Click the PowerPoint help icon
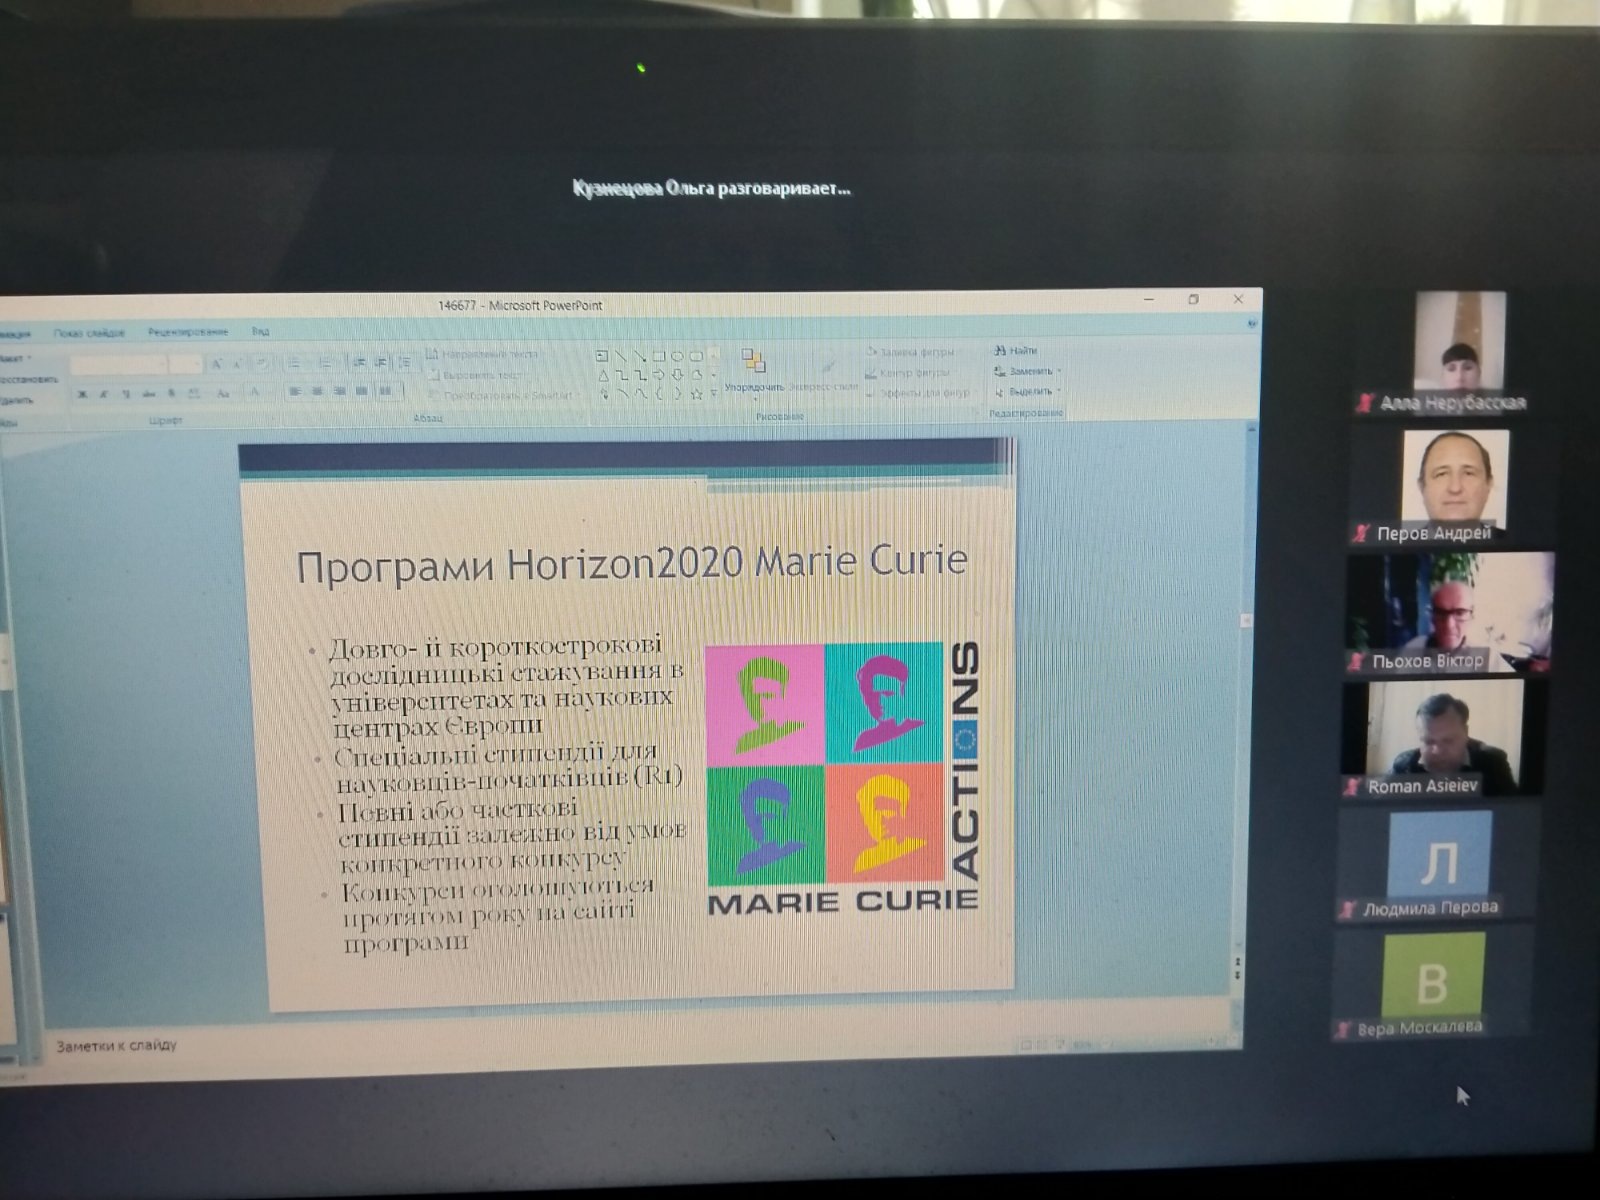 pos(1251,324)
